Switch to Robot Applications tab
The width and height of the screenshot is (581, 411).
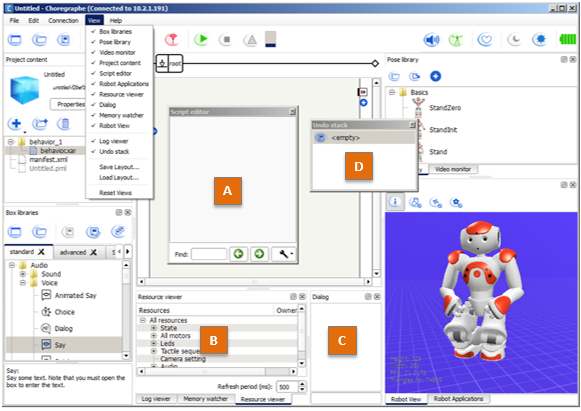pyautogui.click(x=459, y=399)
